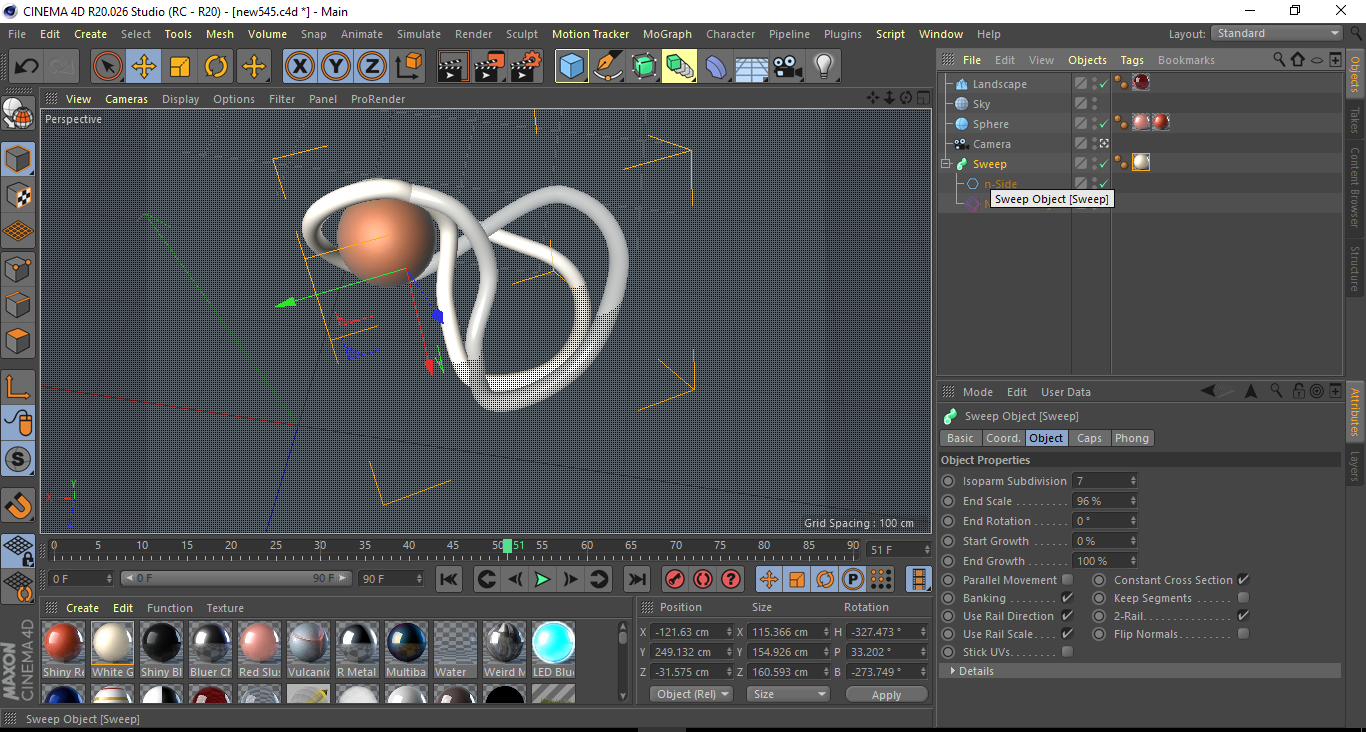Open viewport Cameras menu
This screenshot has width=1366, height=732.
point(126,99)
